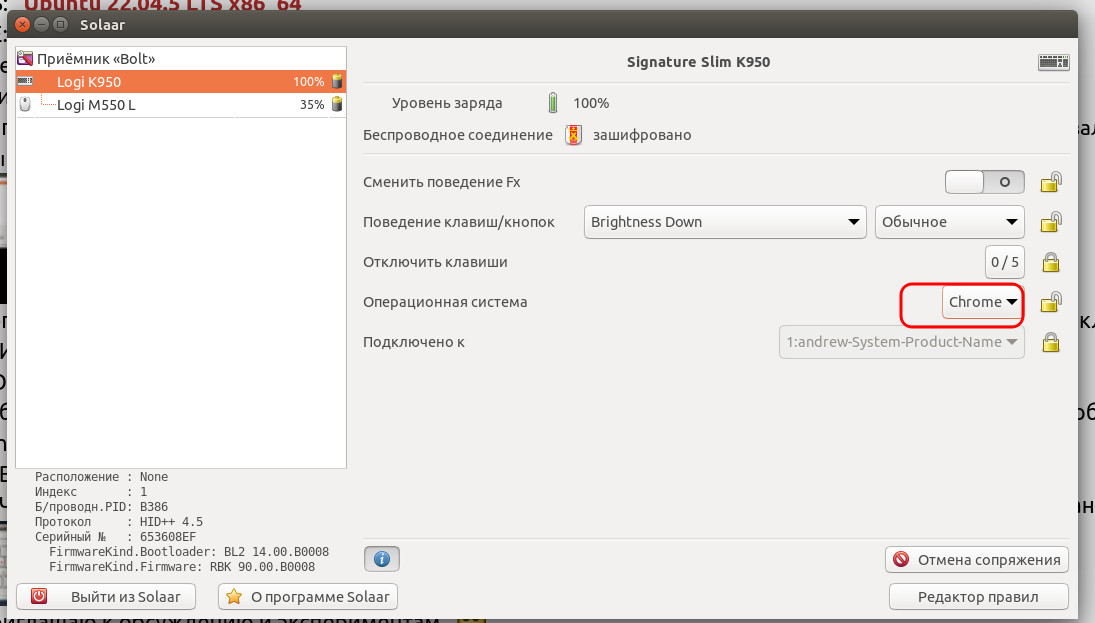Click the зашифровано connection status text
Viewport: 1095px width, 623px height.
pyautogui.click(x=642, y=135)
